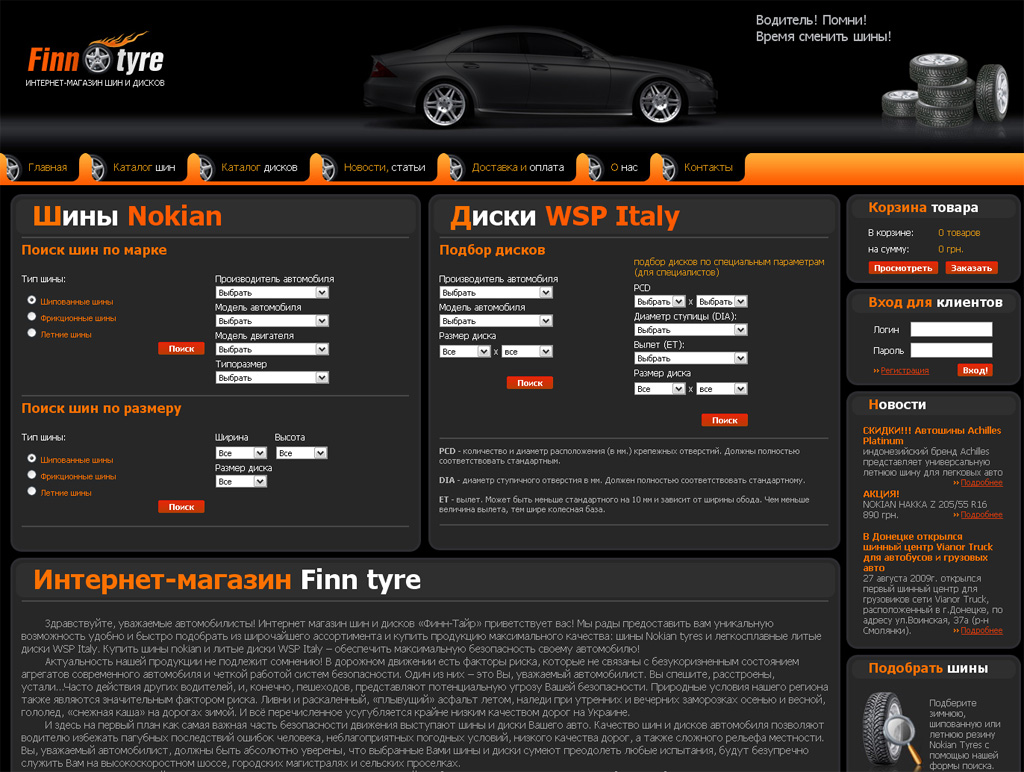Open the Каталог шин menu item
The image size is (1024, 772).
(144, 167)
